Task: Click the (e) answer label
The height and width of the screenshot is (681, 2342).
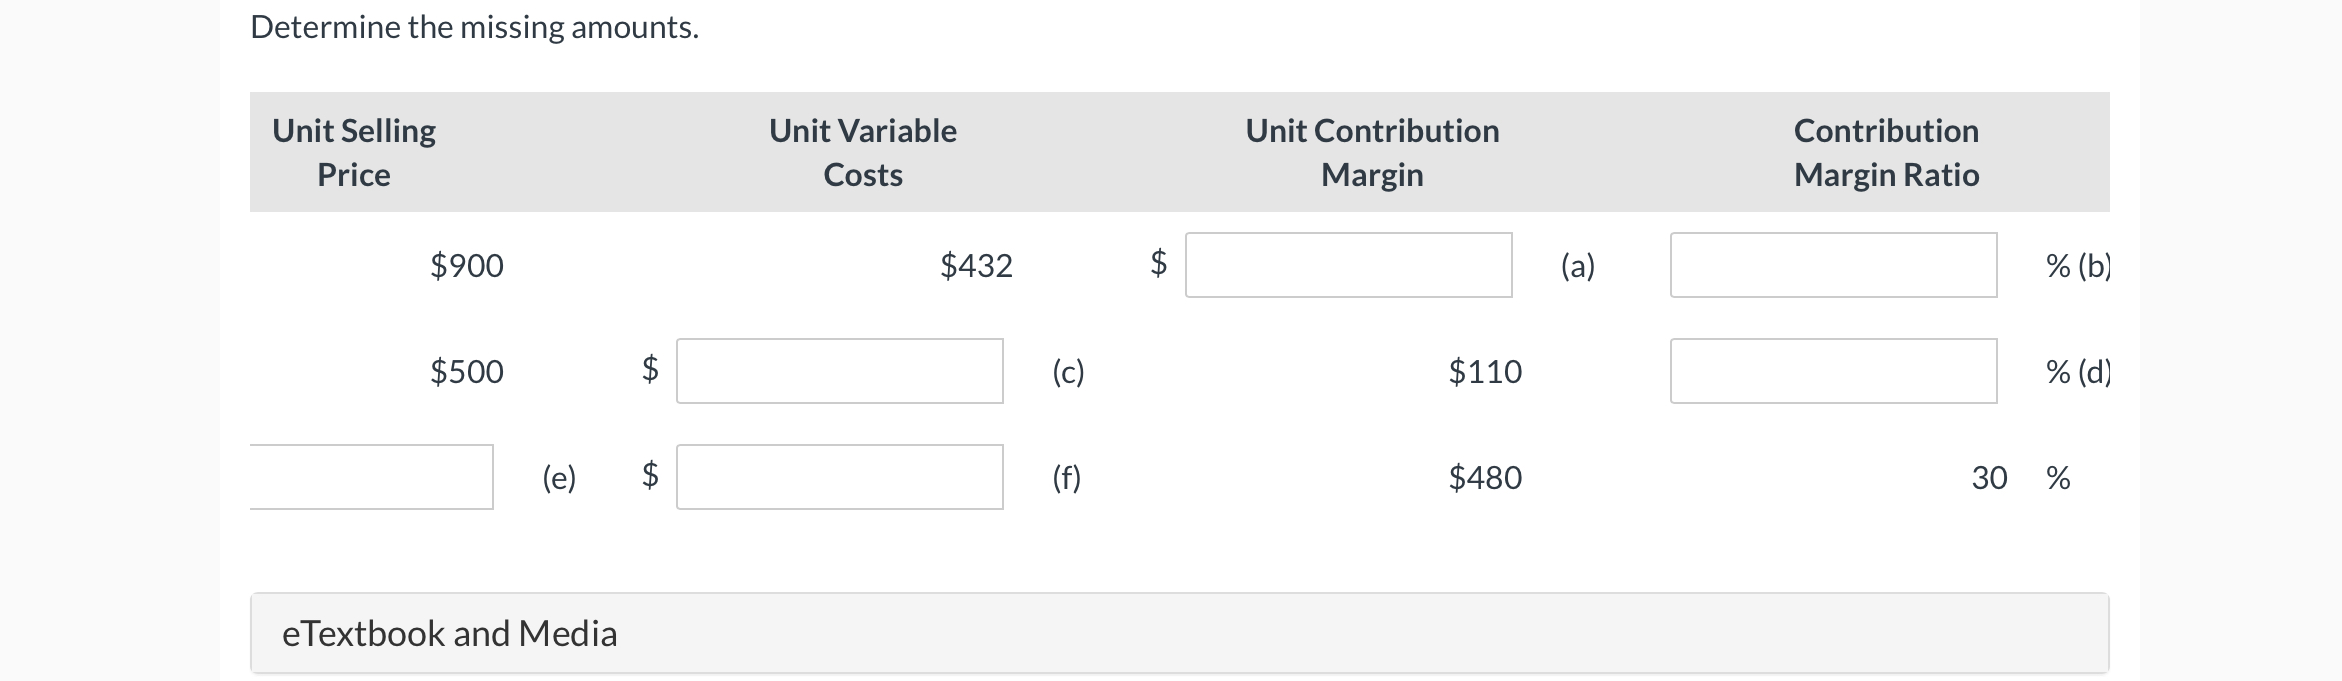Action: 559,477
